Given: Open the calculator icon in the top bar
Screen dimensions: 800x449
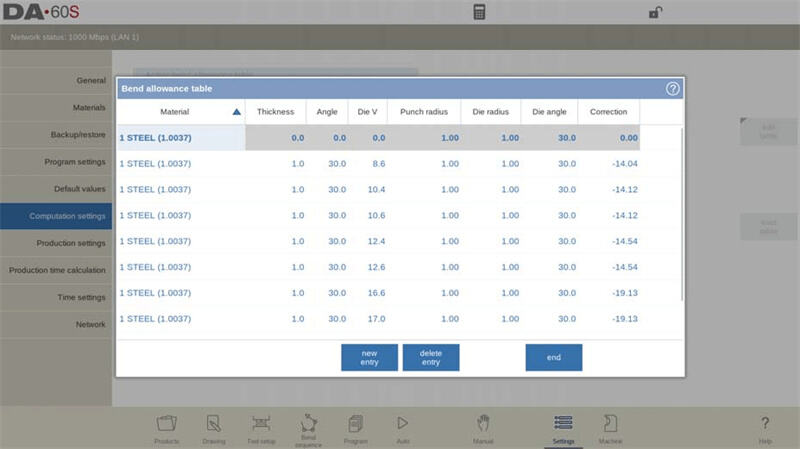Looking at the screenshot, I should (480, 12).
